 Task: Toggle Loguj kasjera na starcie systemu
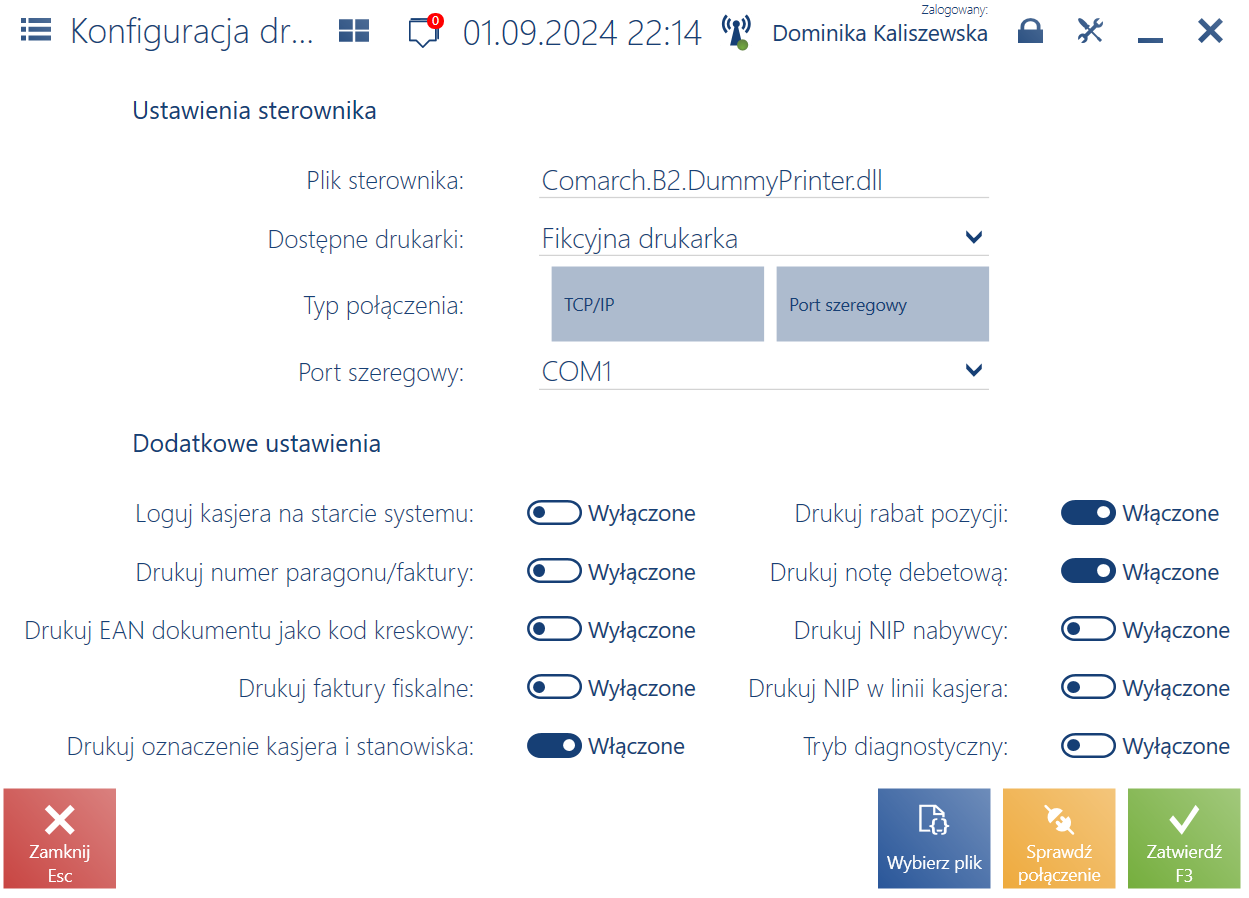[554, 513]
